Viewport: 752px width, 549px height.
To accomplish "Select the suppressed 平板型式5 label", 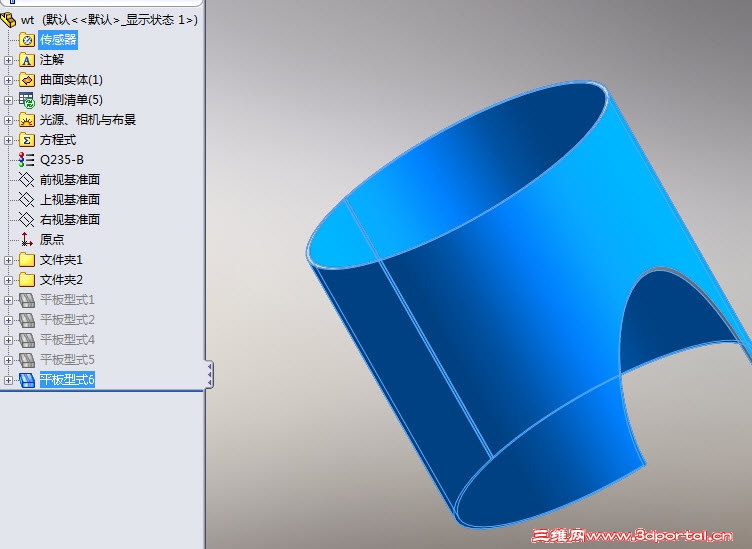I will point(67,360).
